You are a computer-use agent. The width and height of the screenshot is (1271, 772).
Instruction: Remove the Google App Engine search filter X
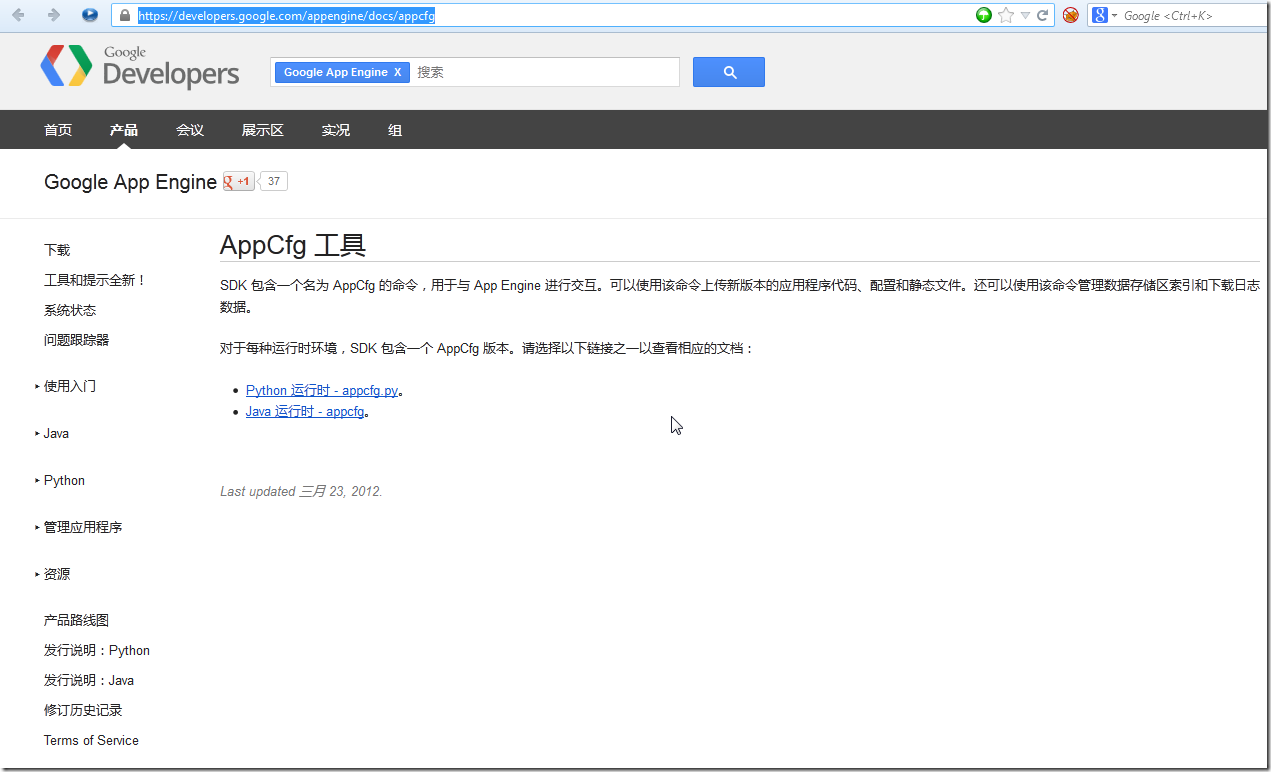[x=397, y=72]
